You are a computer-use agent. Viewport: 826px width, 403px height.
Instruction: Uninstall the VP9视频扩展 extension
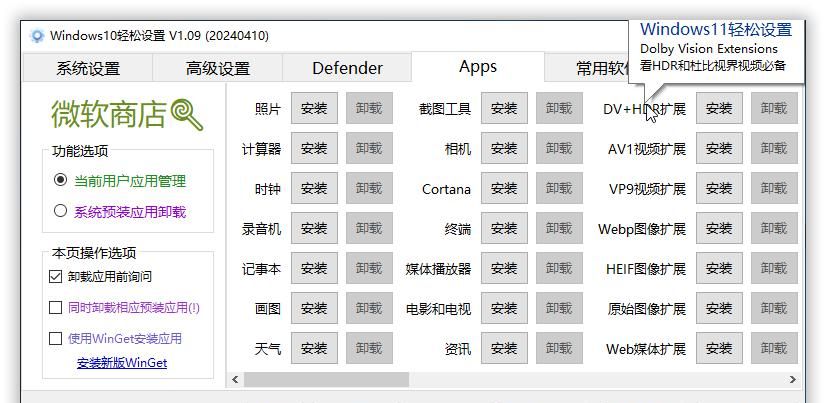774,189
